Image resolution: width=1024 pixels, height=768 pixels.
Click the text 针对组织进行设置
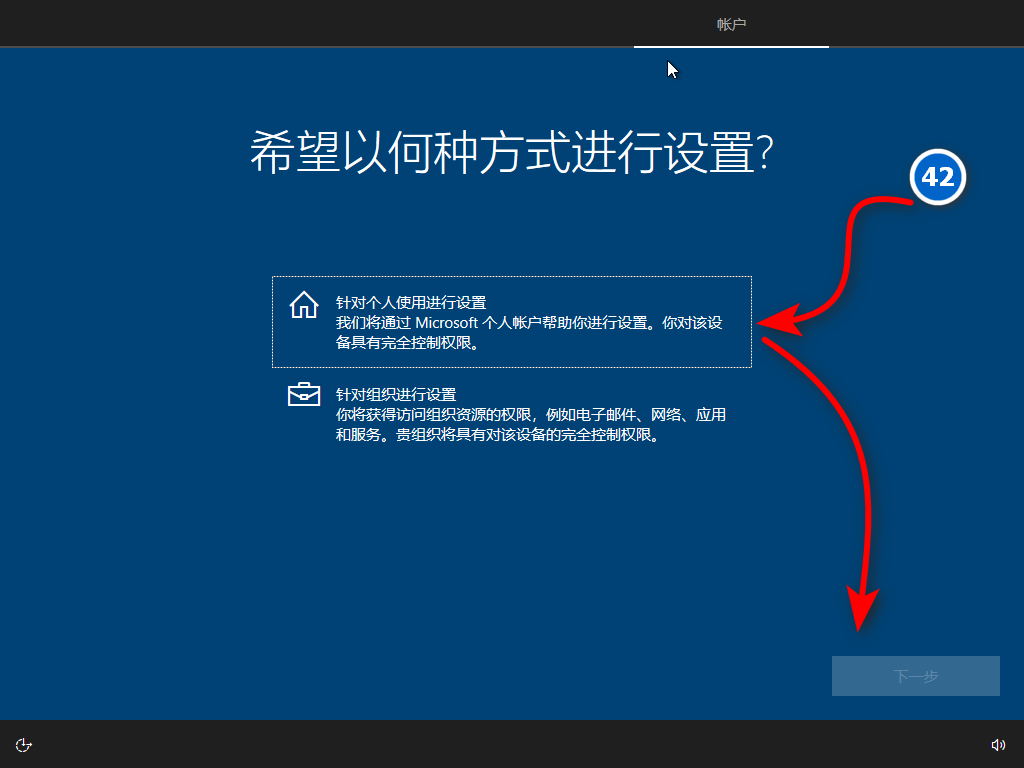point(396,394)
